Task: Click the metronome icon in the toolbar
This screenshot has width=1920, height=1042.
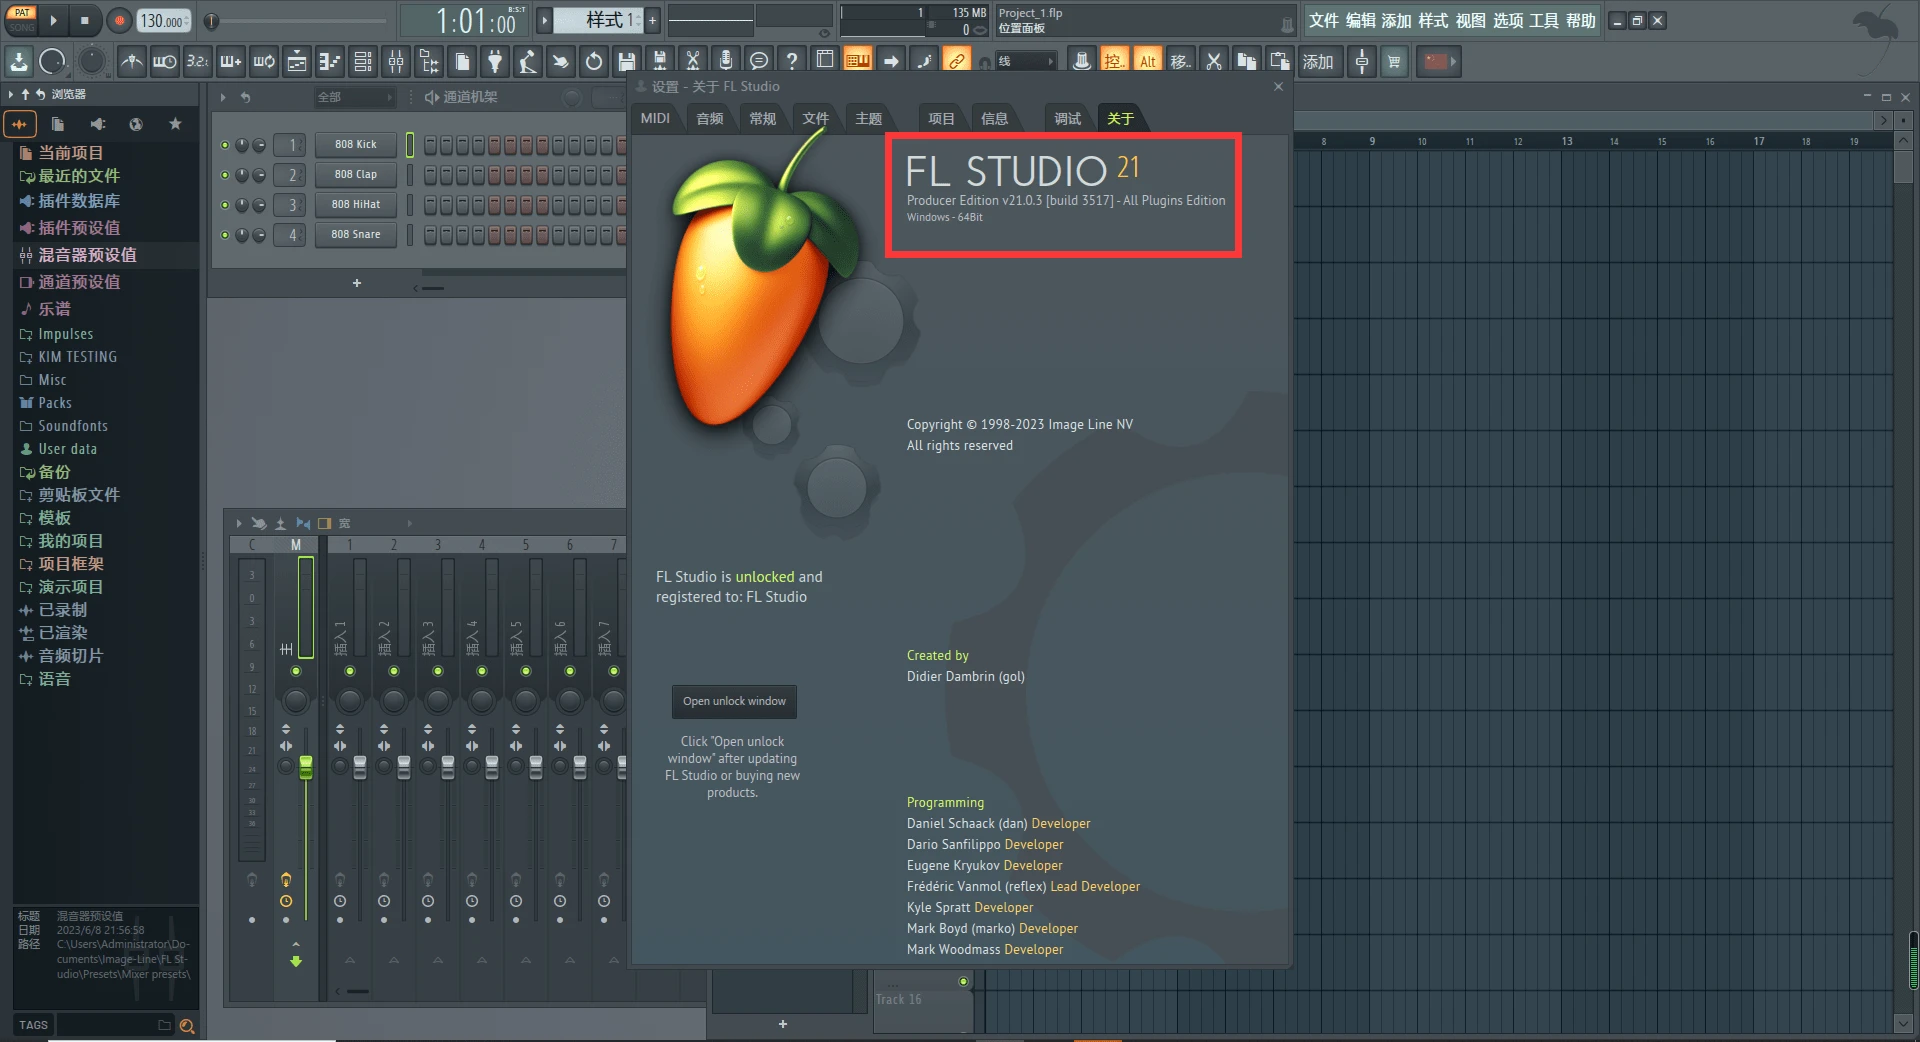Action: click(x=131, y=61)
